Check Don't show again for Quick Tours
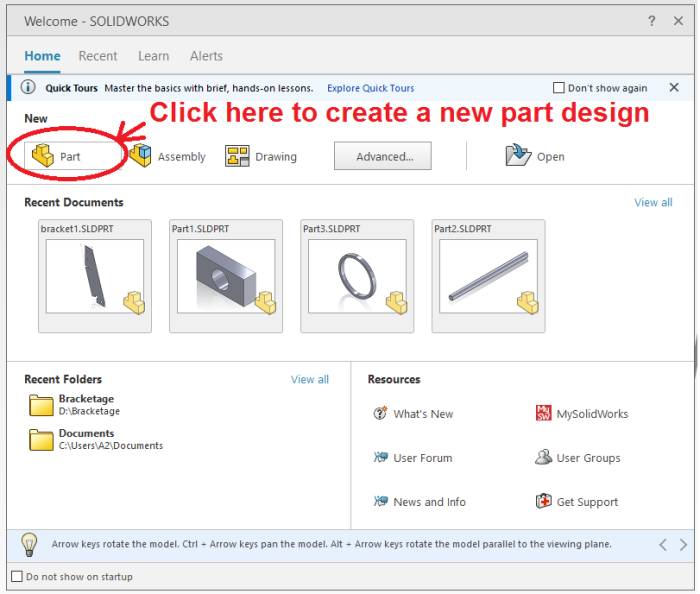This screenshot has height=594, width=700. pos(559,88)
